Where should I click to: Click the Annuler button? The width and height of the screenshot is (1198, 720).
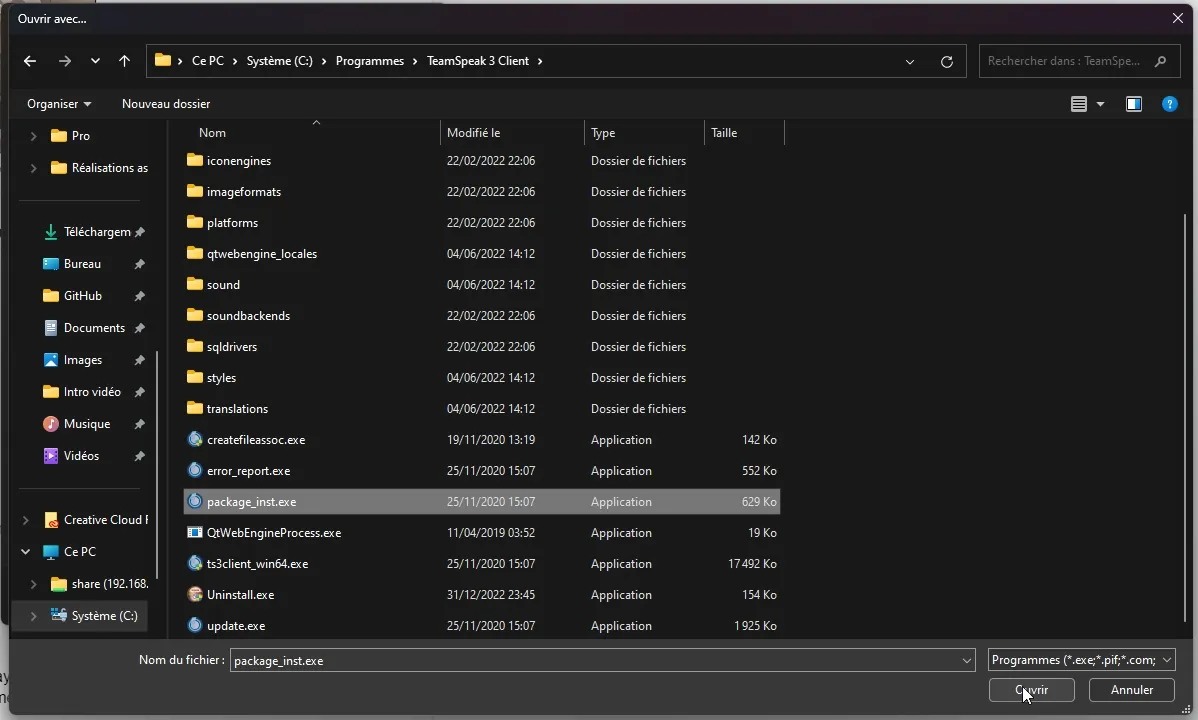[x=1131, y=690]
